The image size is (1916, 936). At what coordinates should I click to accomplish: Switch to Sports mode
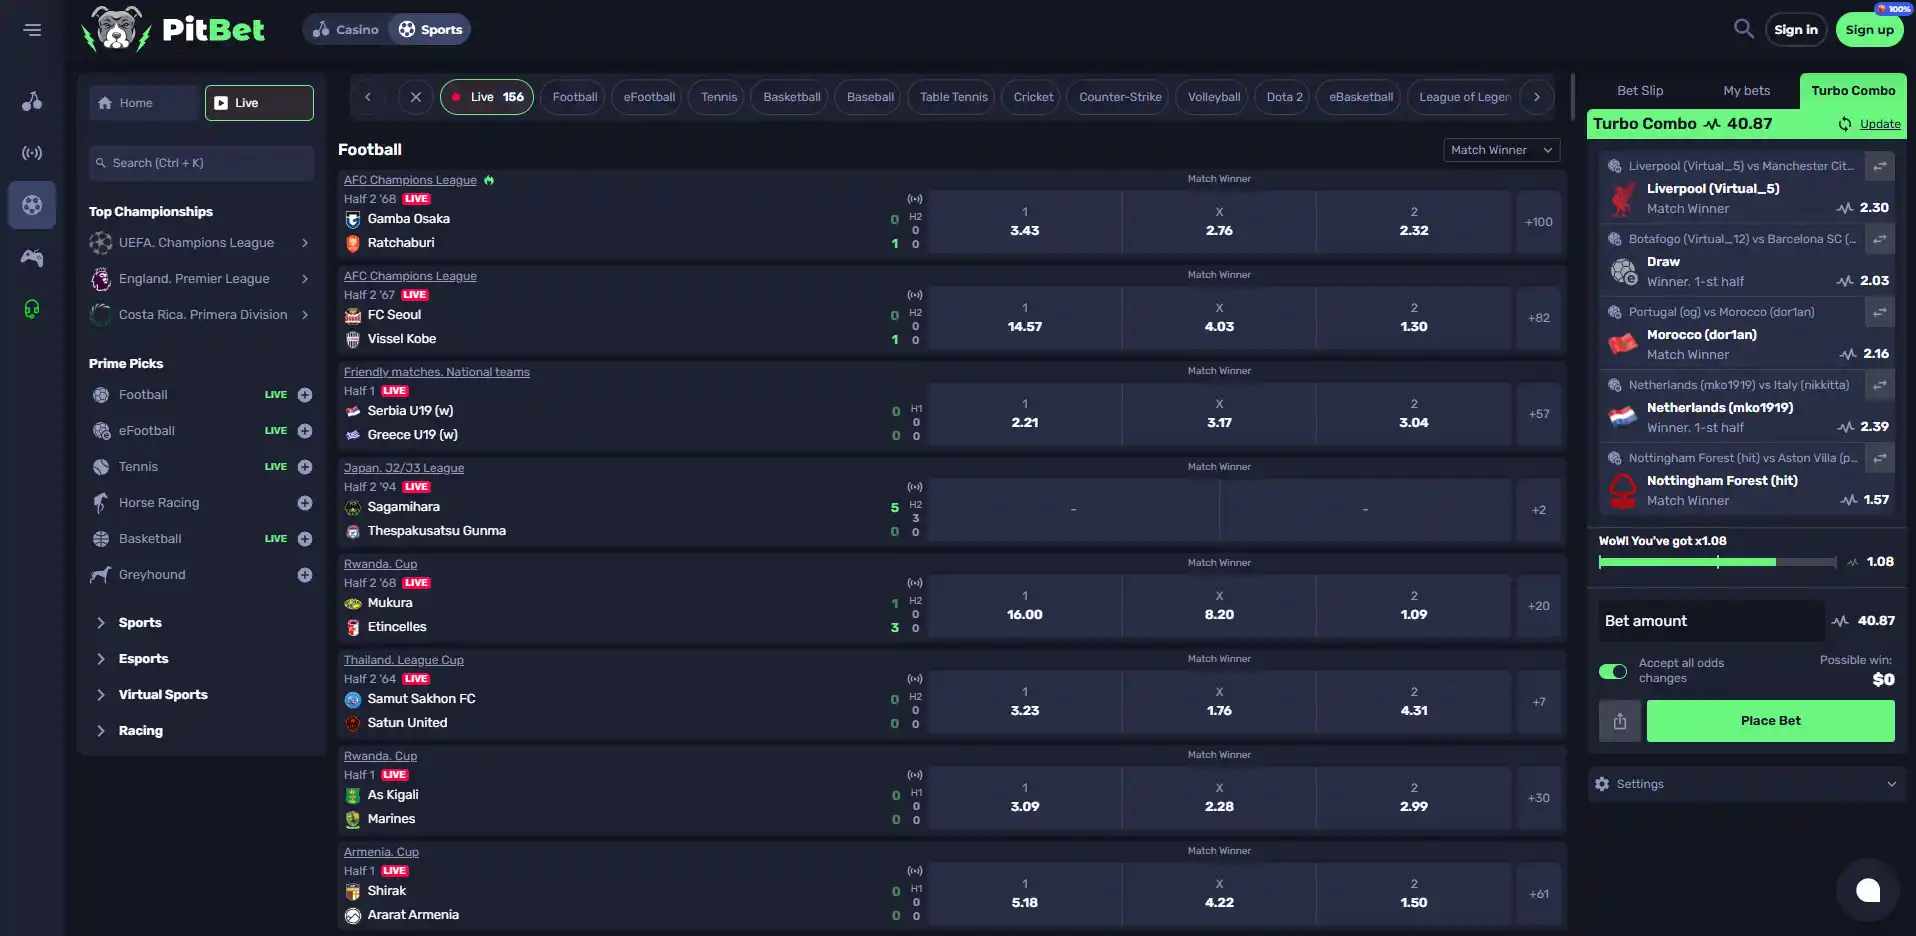pos(430,29)
